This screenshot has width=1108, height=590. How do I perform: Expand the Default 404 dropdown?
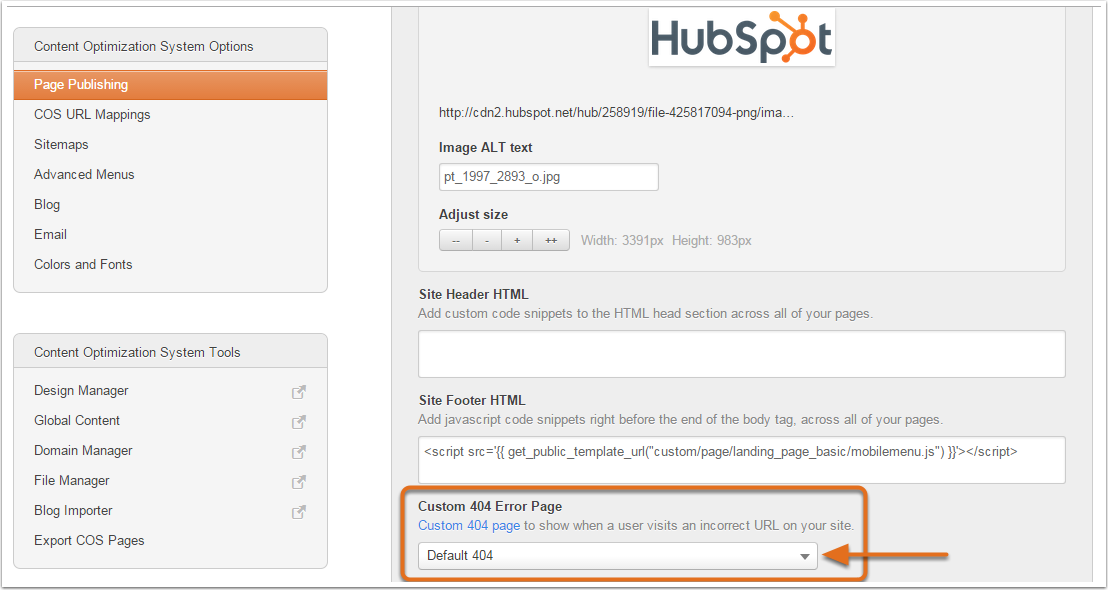(618, 556)
